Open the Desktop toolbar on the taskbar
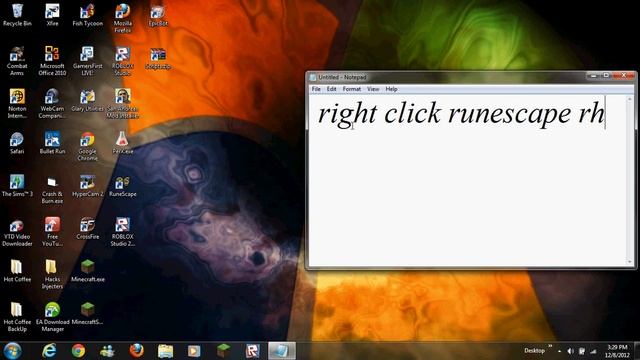Screen dimensions: 640x360 point(534,351)
